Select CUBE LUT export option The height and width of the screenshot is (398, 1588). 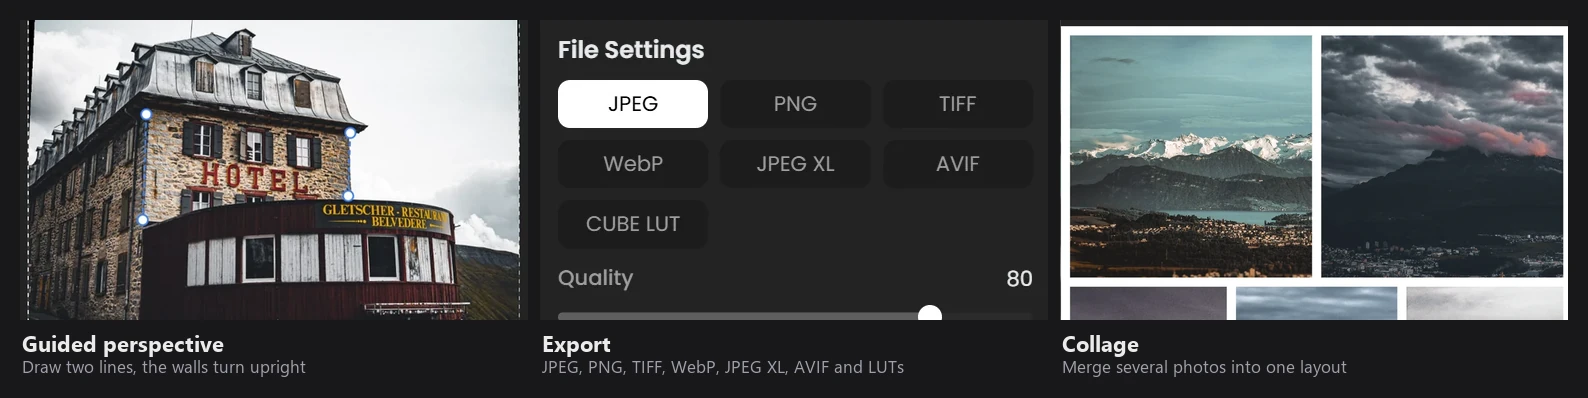pos(632,224)
